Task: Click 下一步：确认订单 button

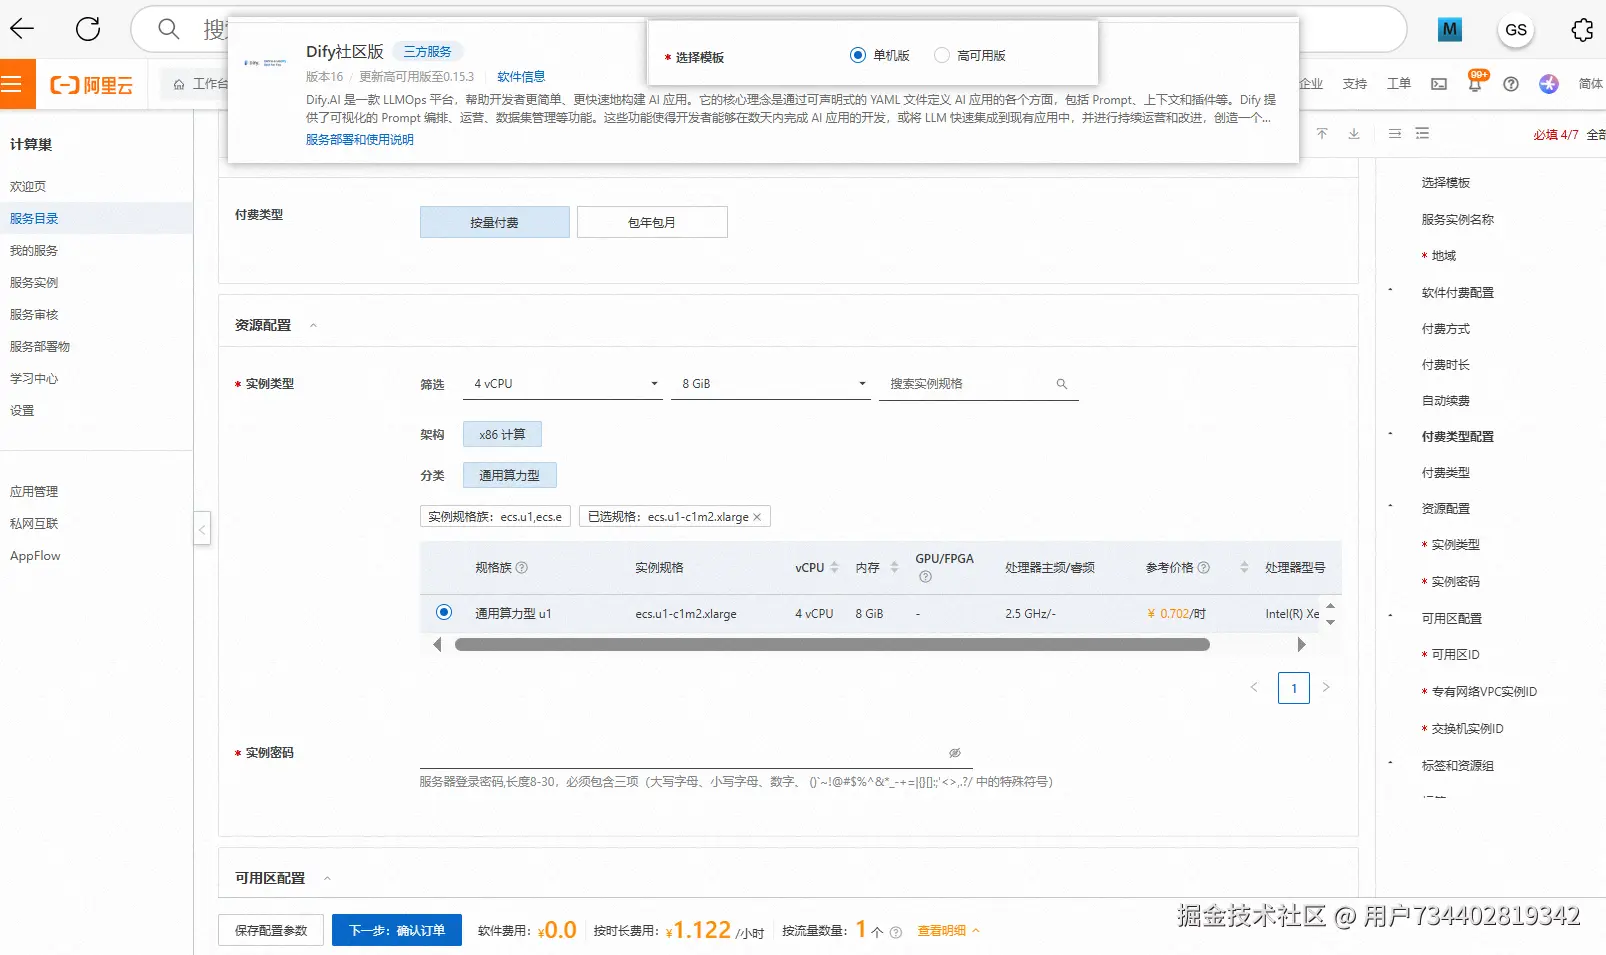Action: click(x=397, y=930)
